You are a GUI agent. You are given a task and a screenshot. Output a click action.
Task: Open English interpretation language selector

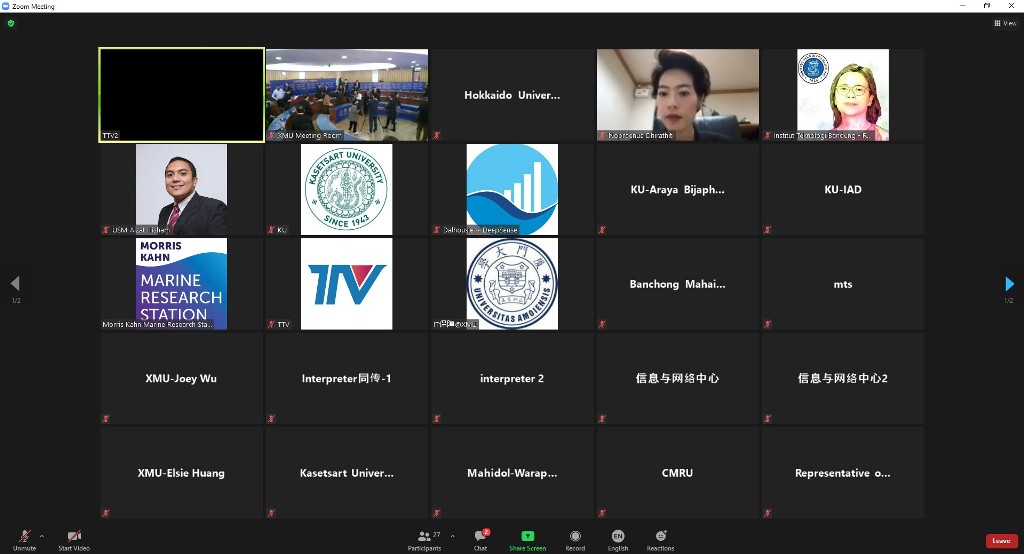(x=618, y=537)
